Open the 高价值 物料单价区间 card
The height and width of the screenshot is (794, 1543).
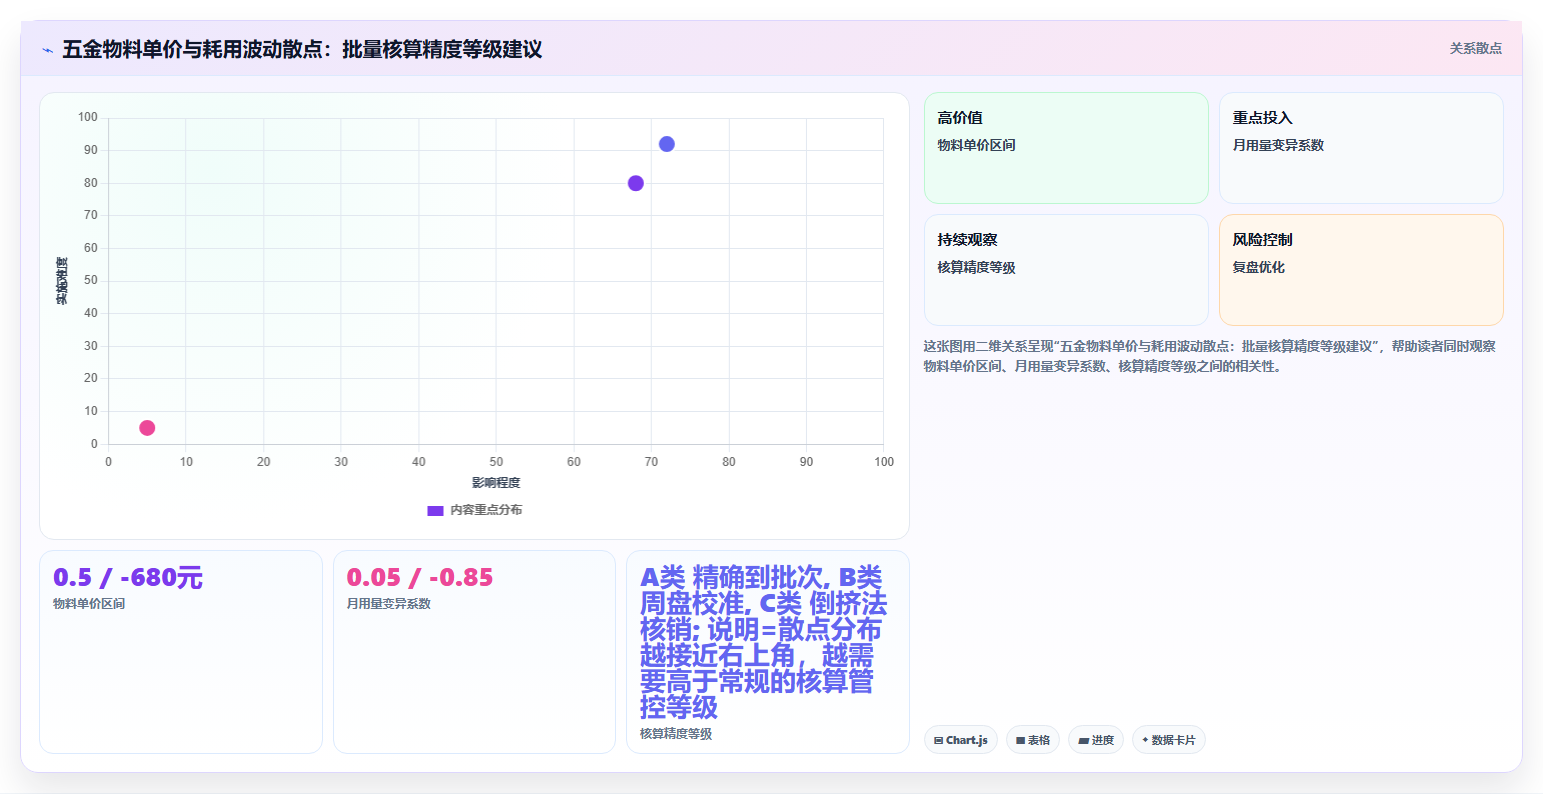[1066, 148]
